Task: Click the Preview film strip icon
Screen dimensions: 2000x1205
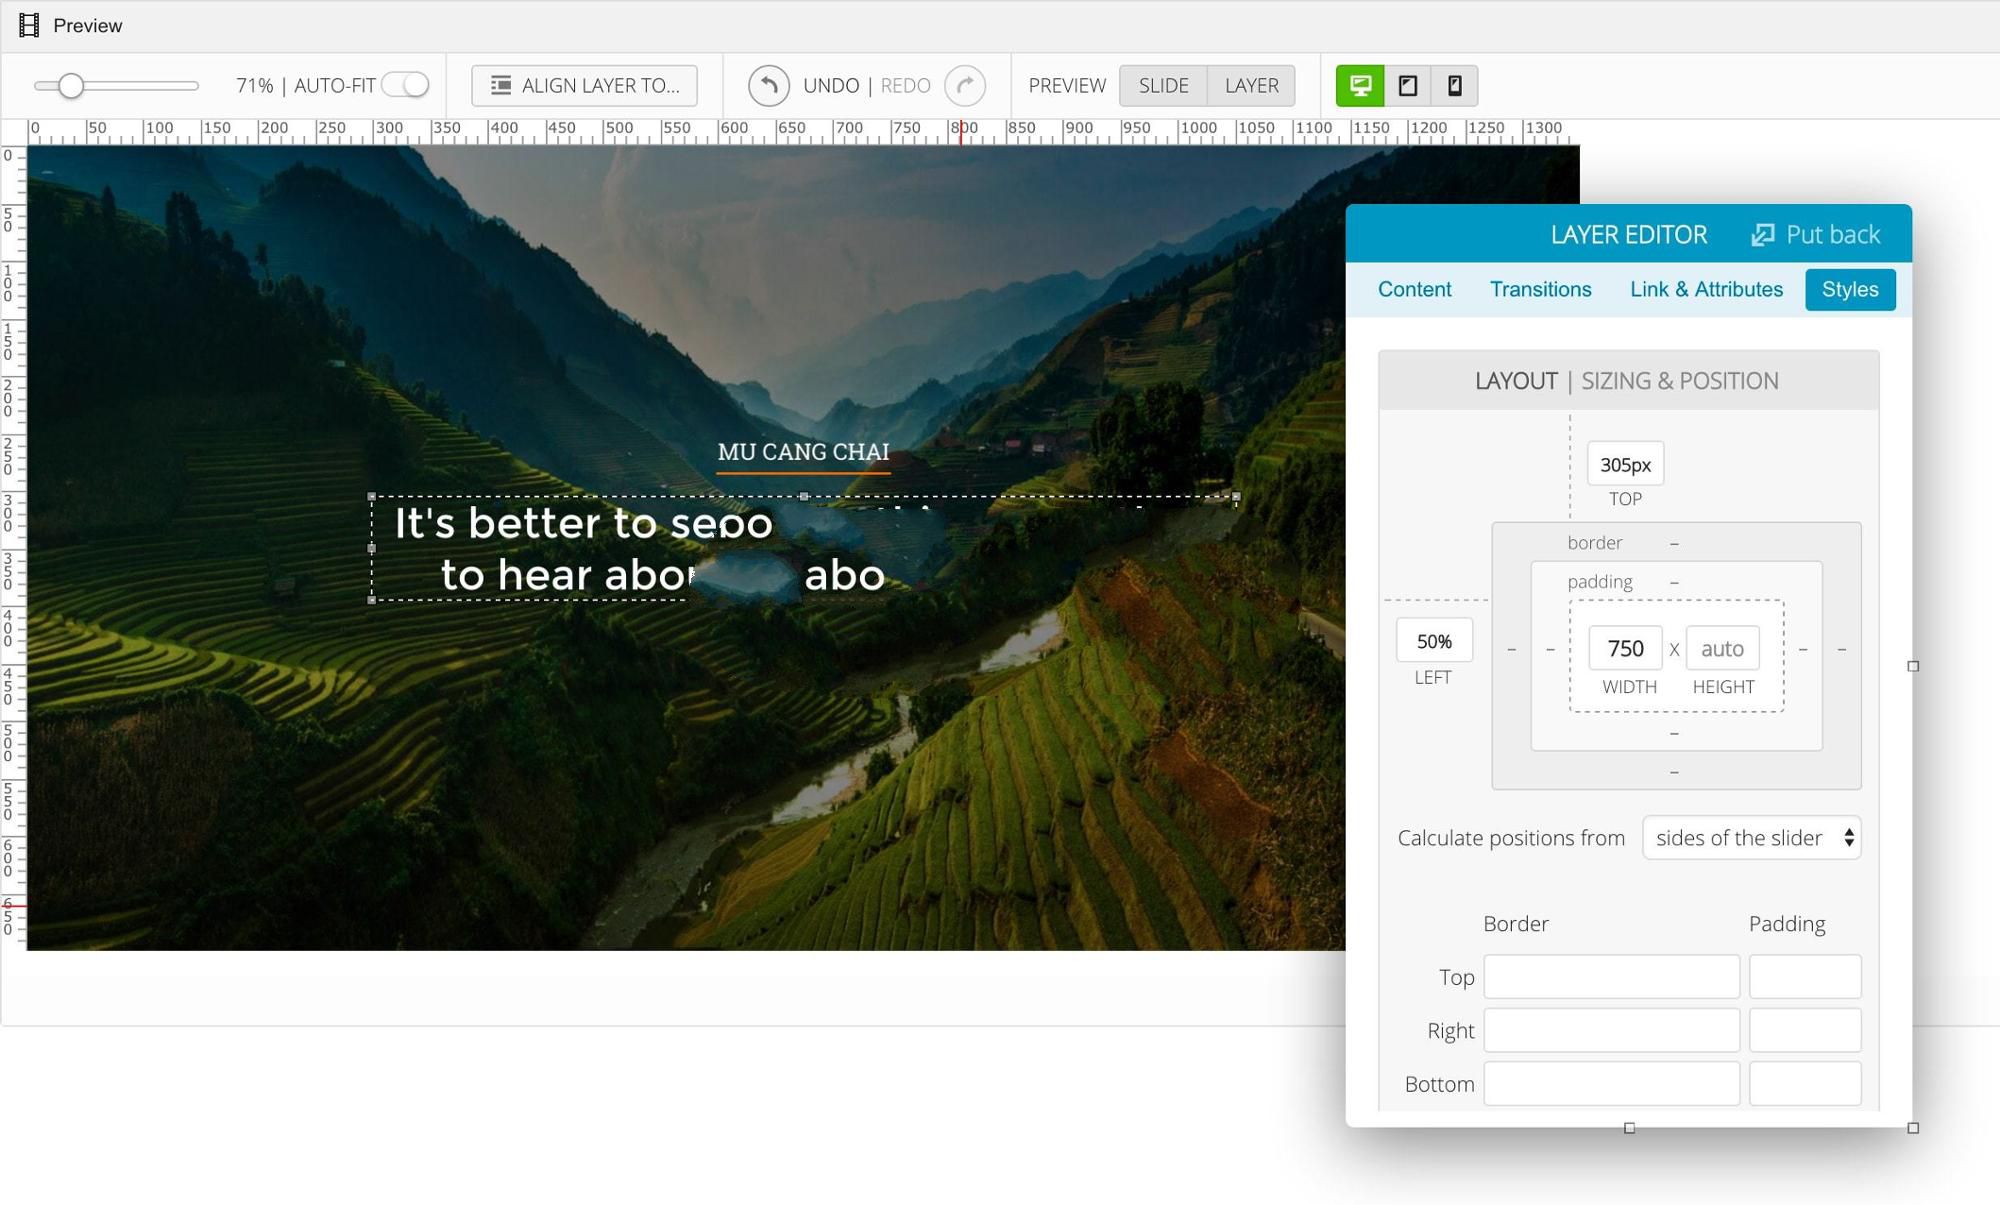Action: (29, 25)
